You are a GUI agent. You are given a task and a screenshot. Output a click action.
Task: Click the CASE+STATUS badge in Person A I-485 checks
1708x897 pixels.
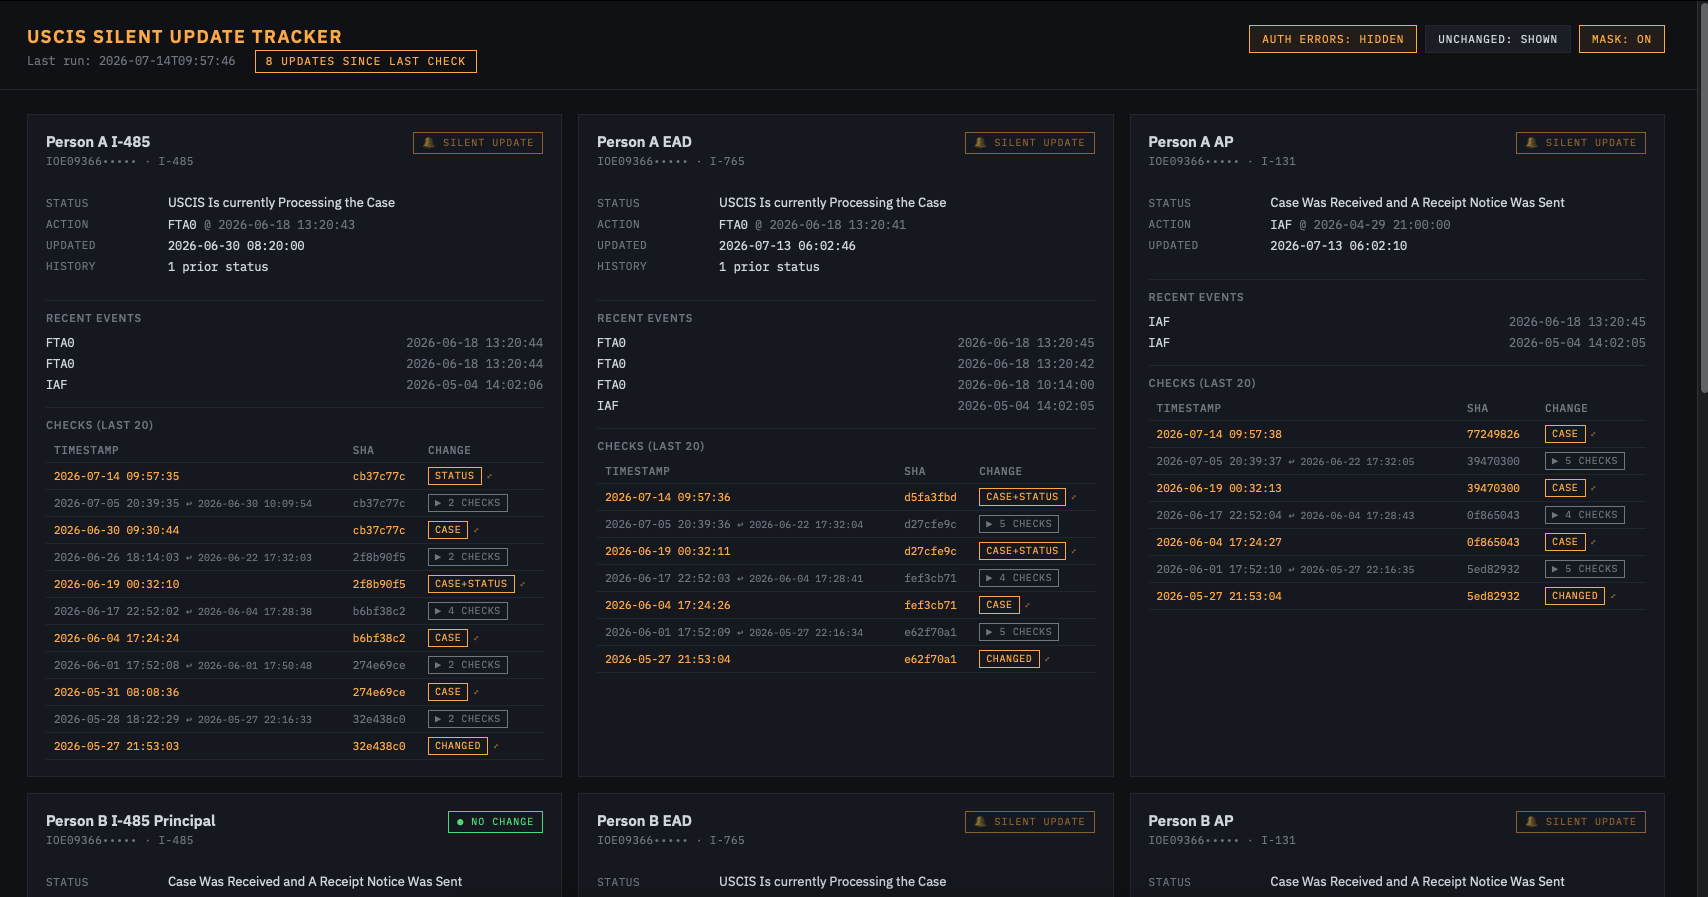(x=471, y=584)
